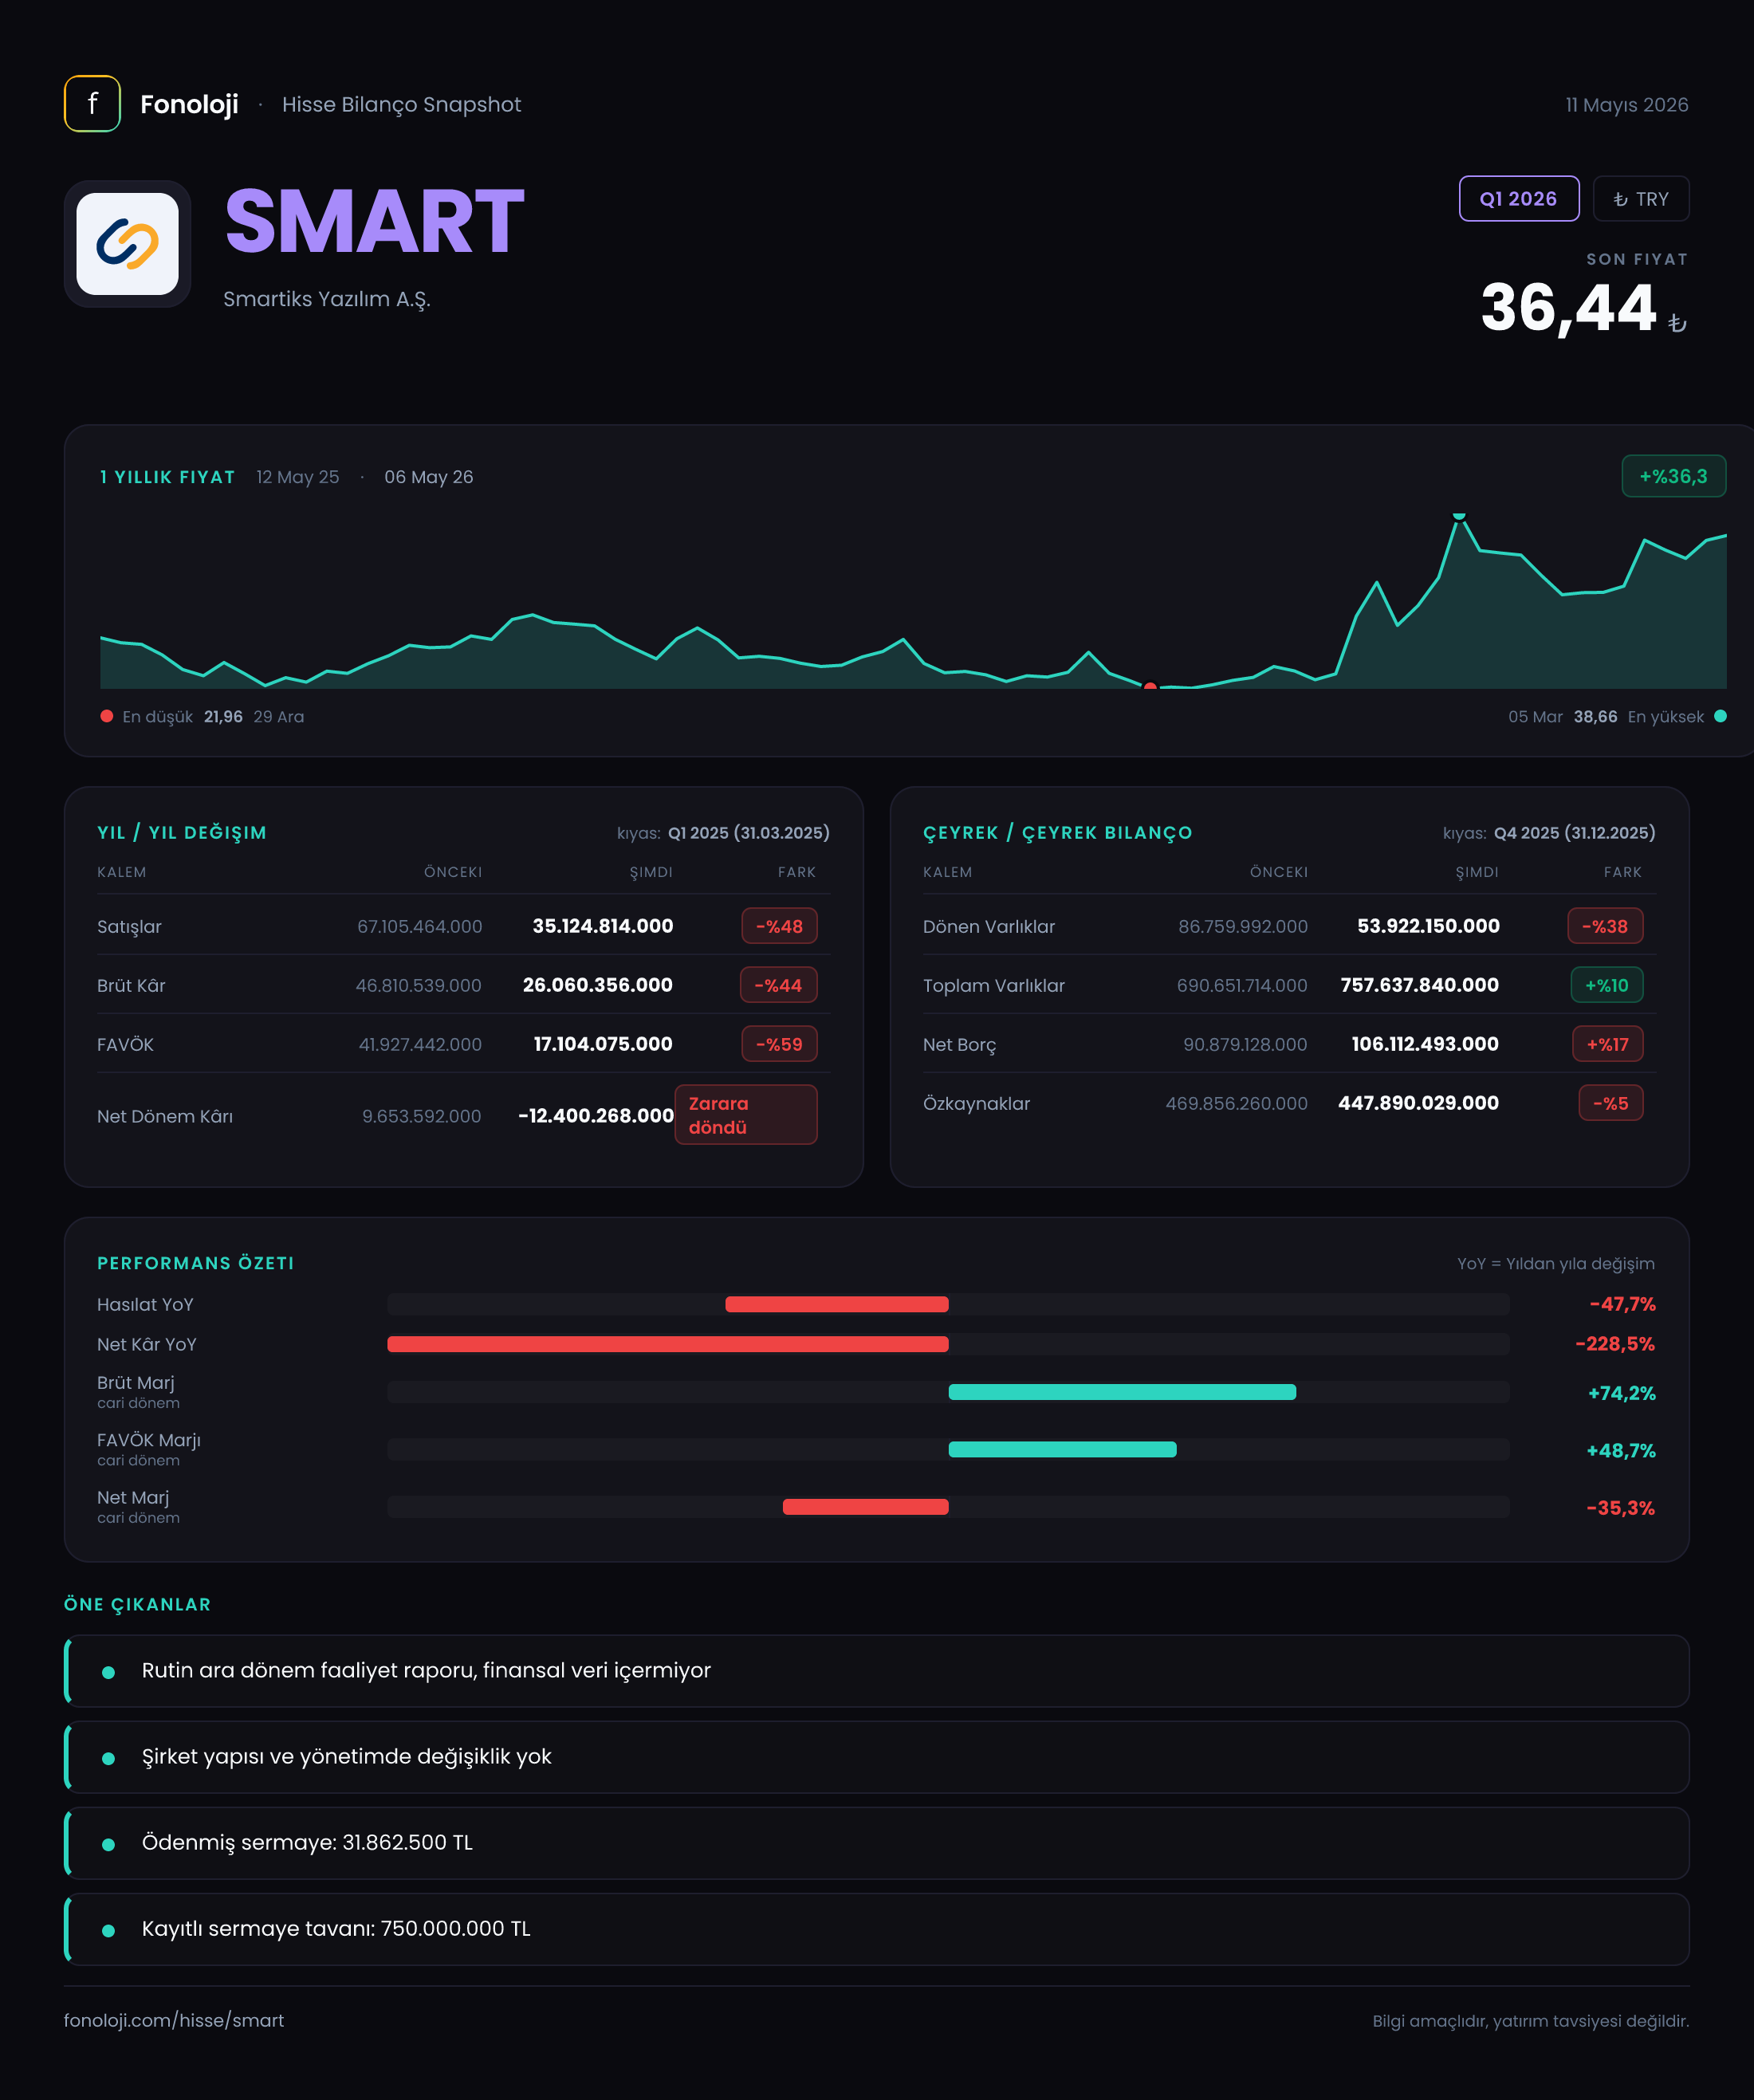Click the 'YIL / YIL DEĞİŞİM' section title

pos(182,832)
